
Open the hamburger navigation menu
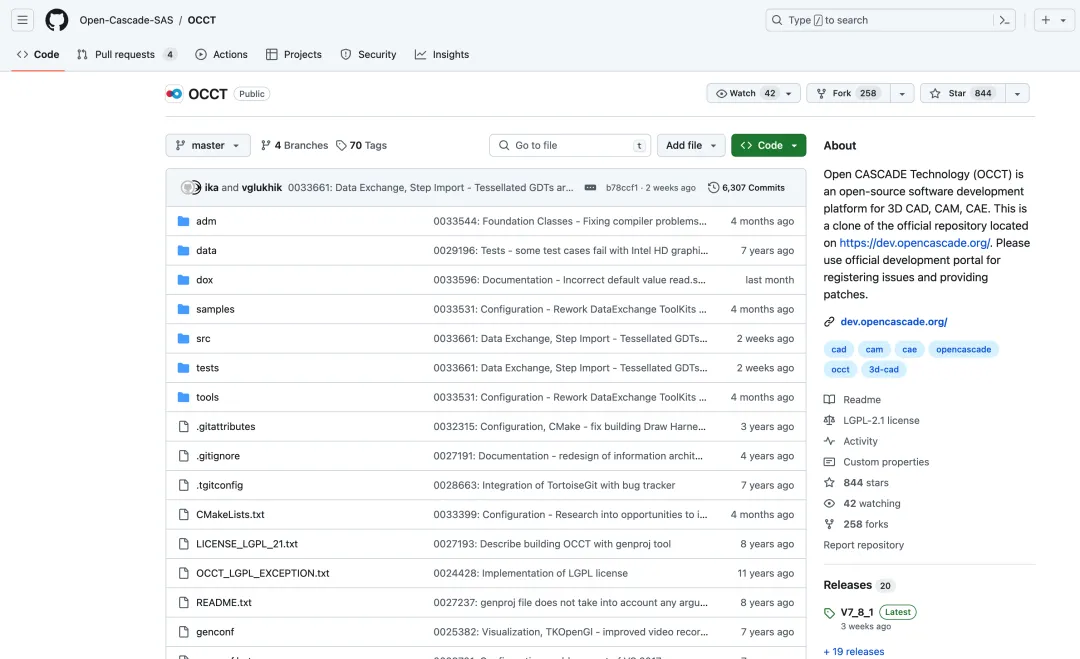pos(23,20)
